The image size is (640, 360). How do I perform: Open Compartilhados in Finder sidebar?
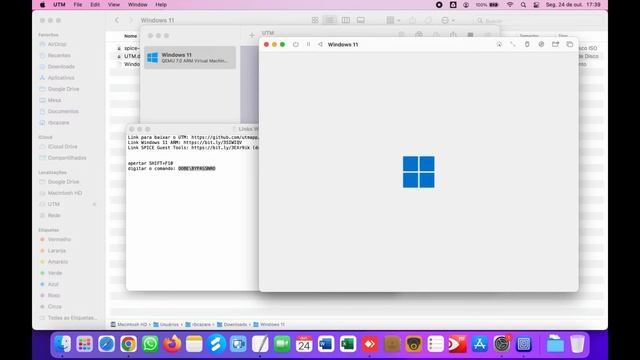pos(67,158)
